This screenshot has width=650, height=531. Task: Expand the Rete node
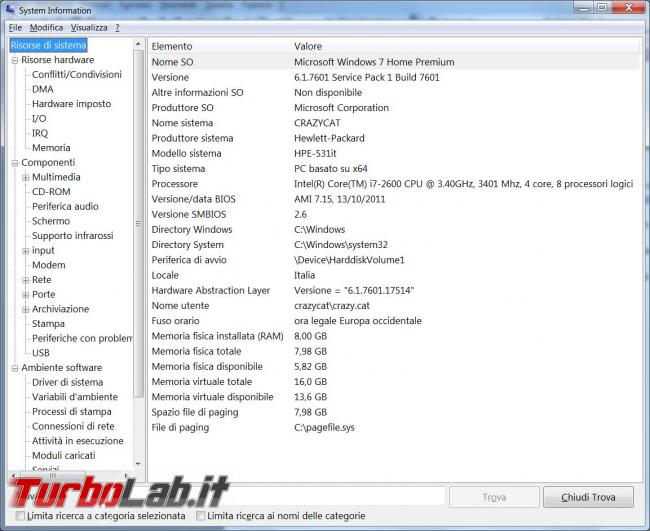click(x=26, y=280)
